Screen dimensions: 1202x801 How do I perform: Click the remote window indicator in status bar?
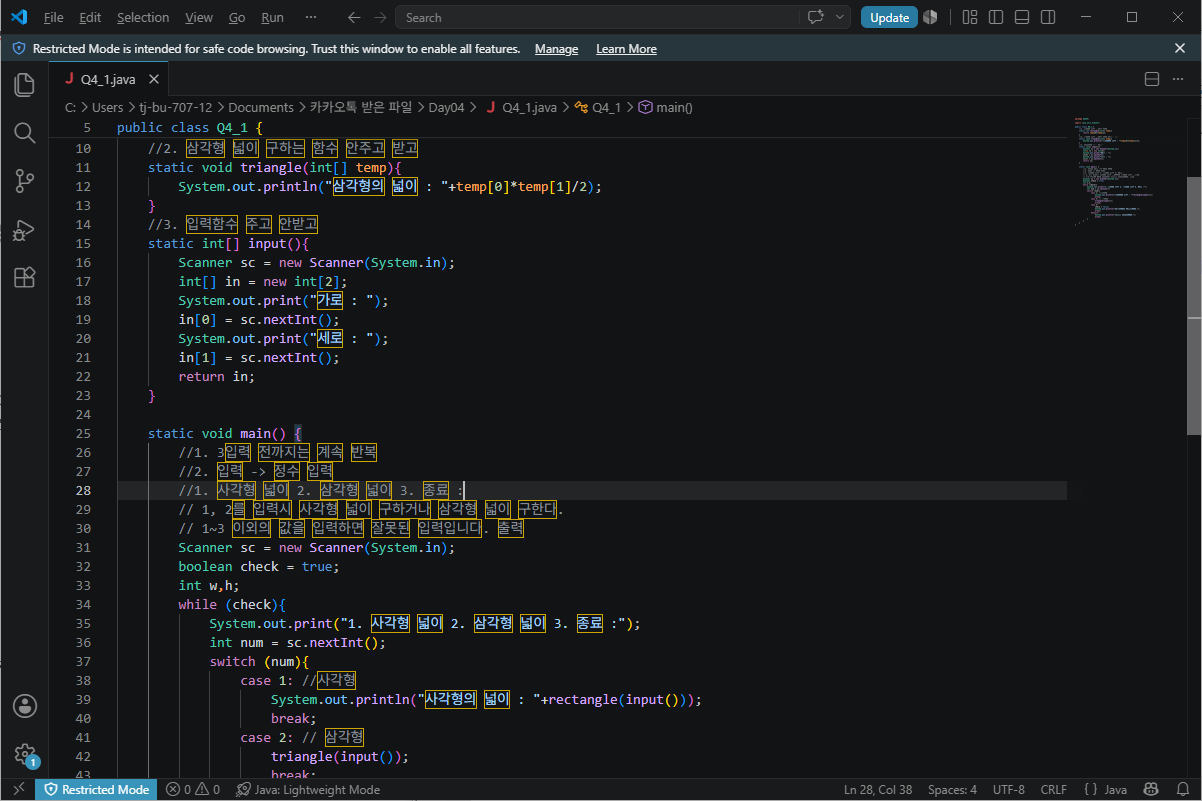pyautogui.click(x=17, y=790)
